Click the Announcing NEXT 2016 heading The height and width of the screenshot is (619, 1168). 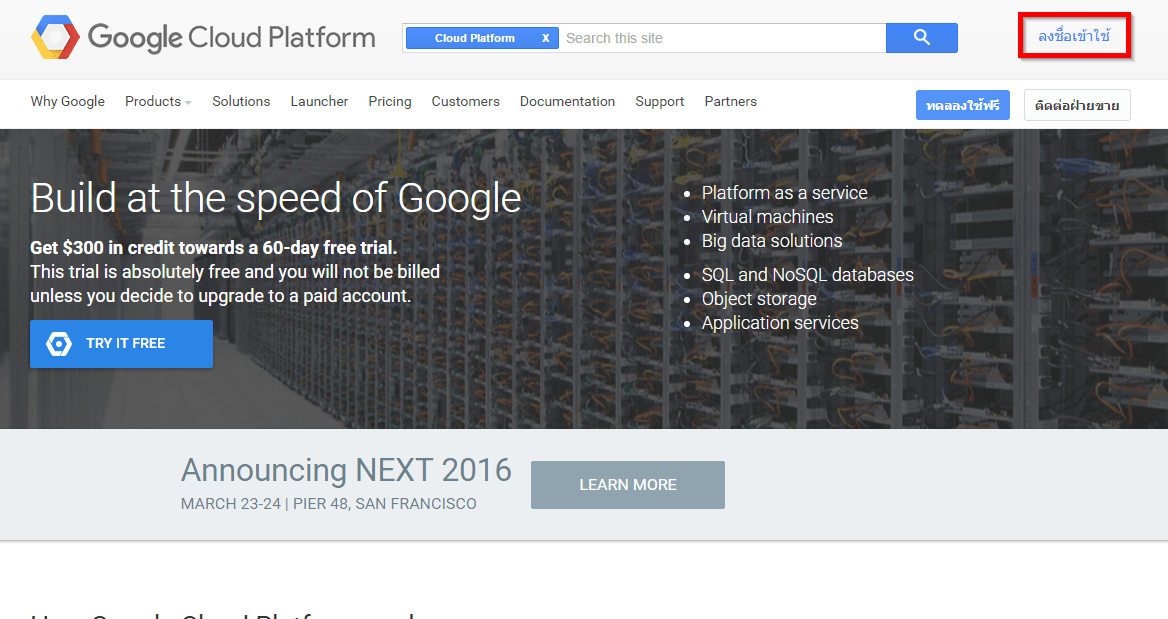pyautogui.click(x=346, y=470)
